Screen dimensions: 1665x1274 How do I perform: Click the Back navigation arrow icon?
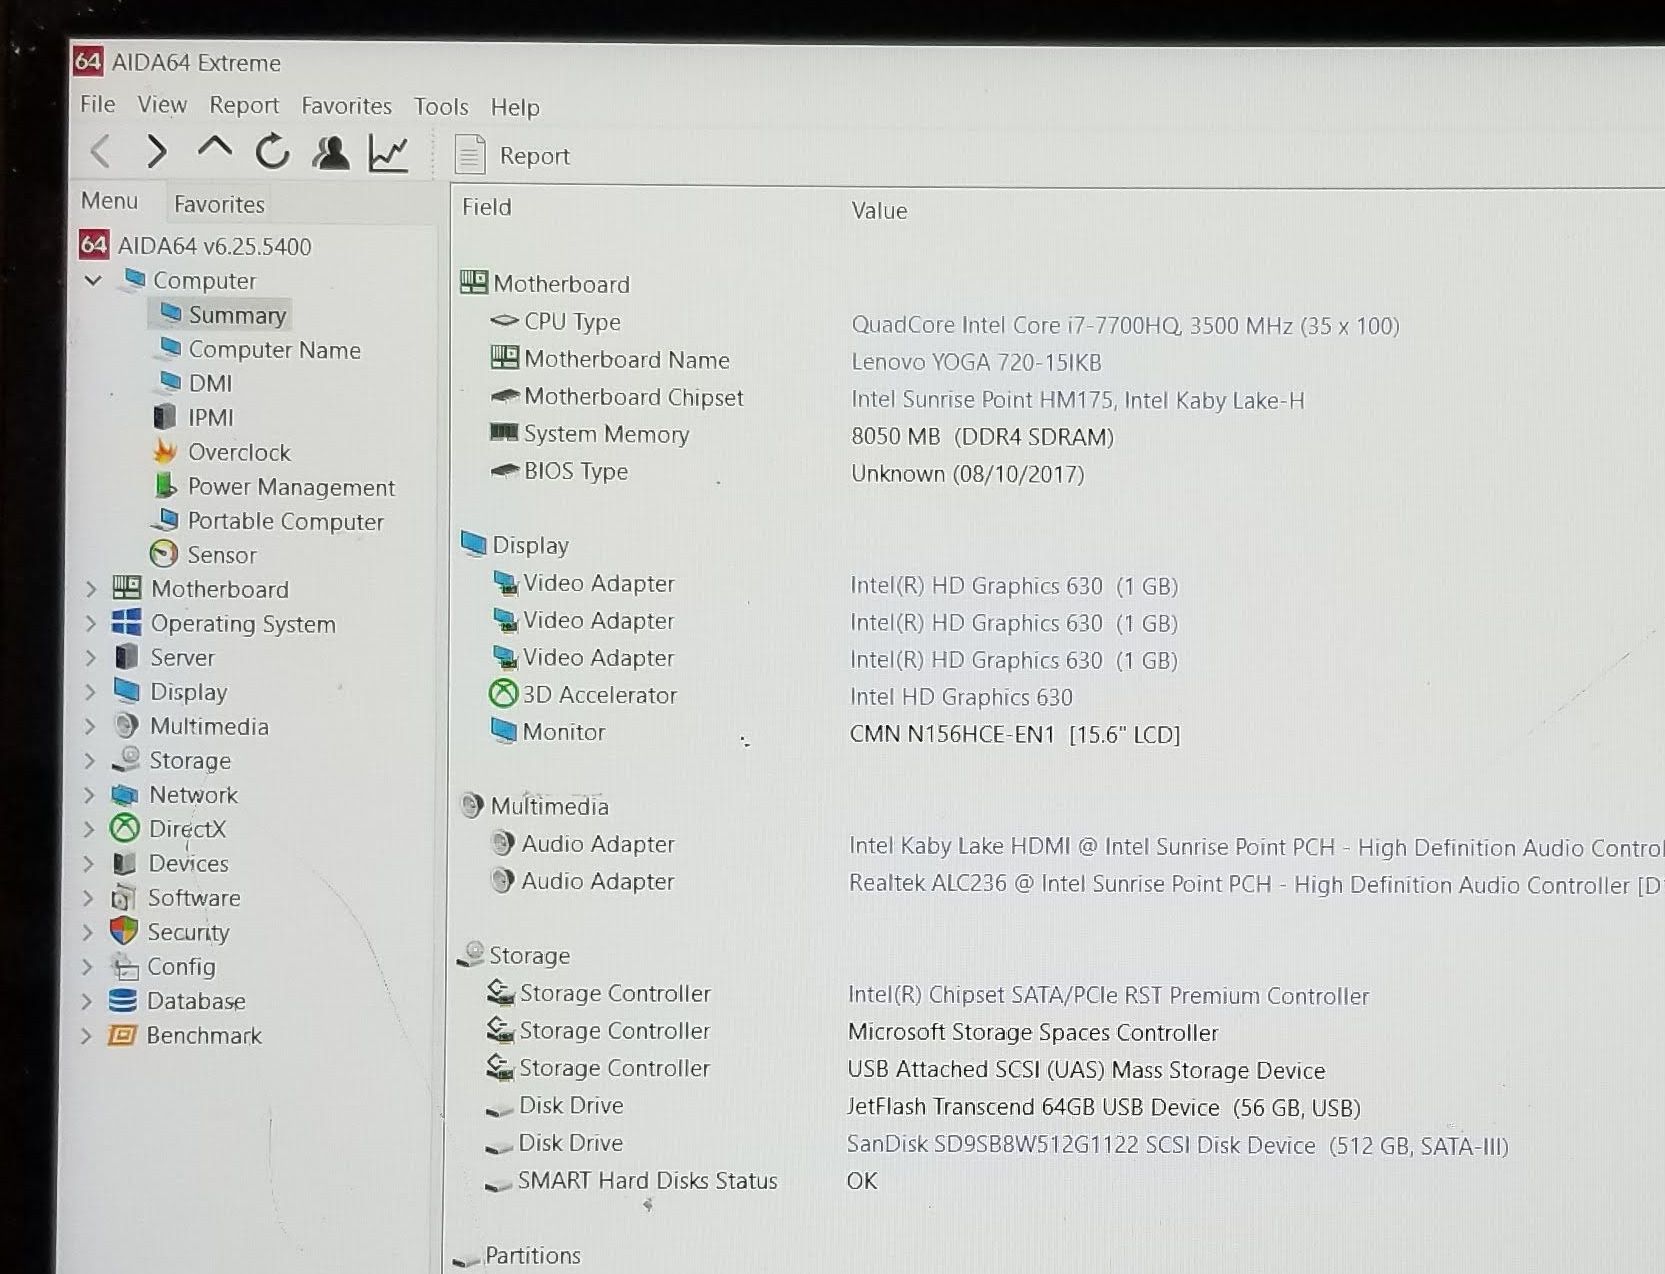coord(100,152)
